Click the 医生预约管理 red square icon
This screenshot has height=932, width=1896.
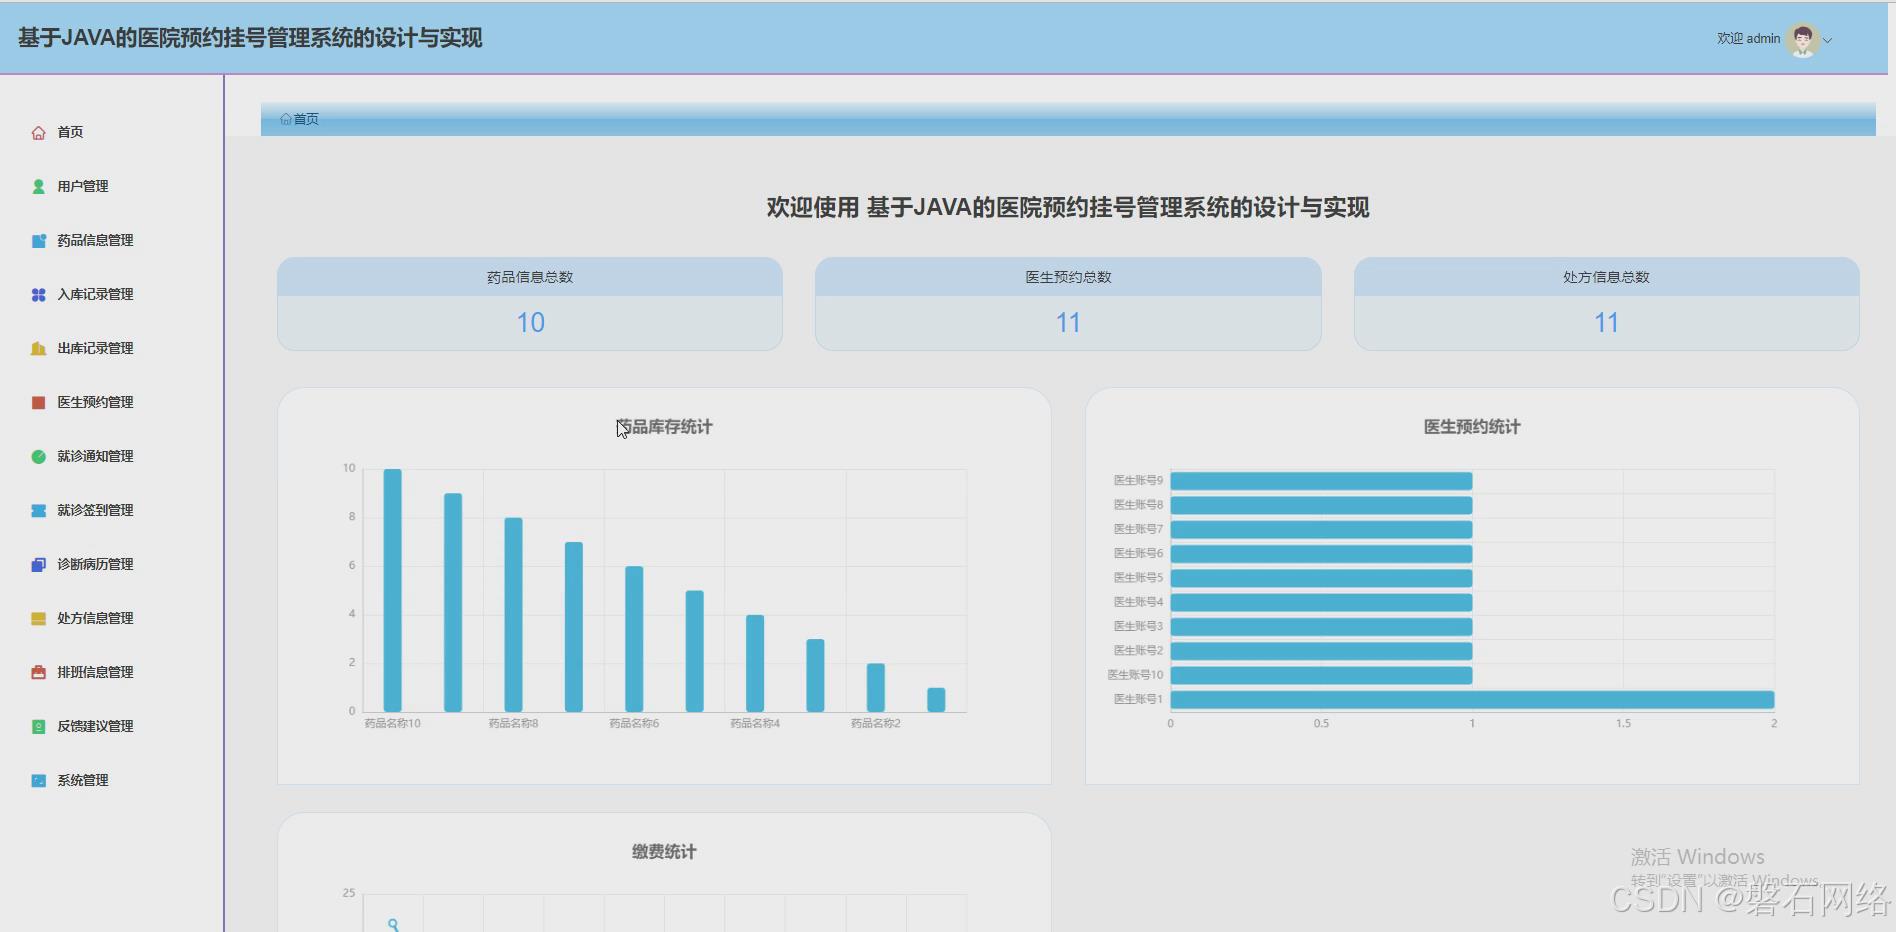pyautogui.click(x=38, y=403)
